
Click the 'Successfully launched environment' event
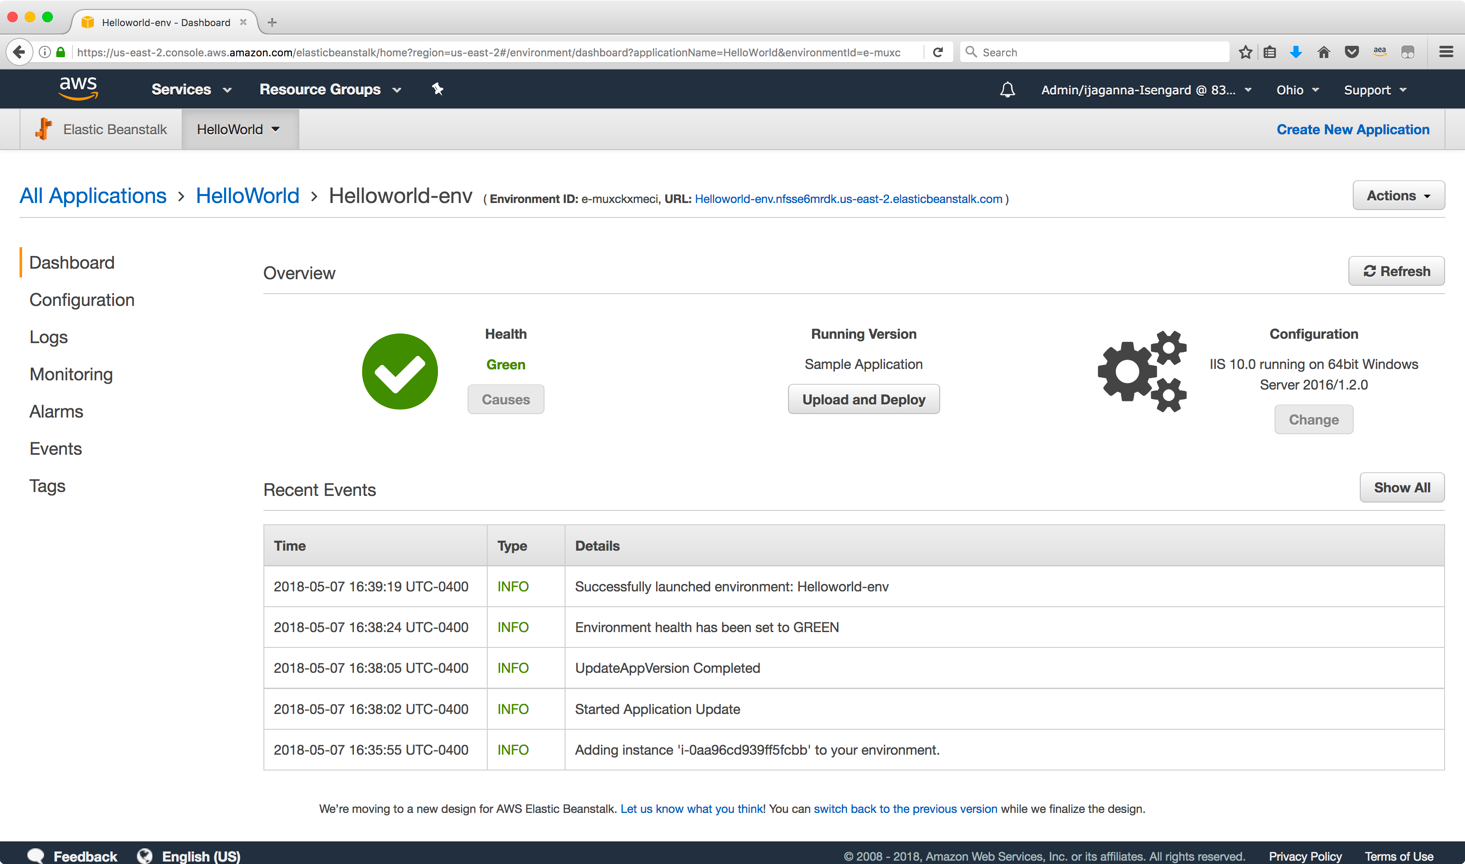point(732,587)
